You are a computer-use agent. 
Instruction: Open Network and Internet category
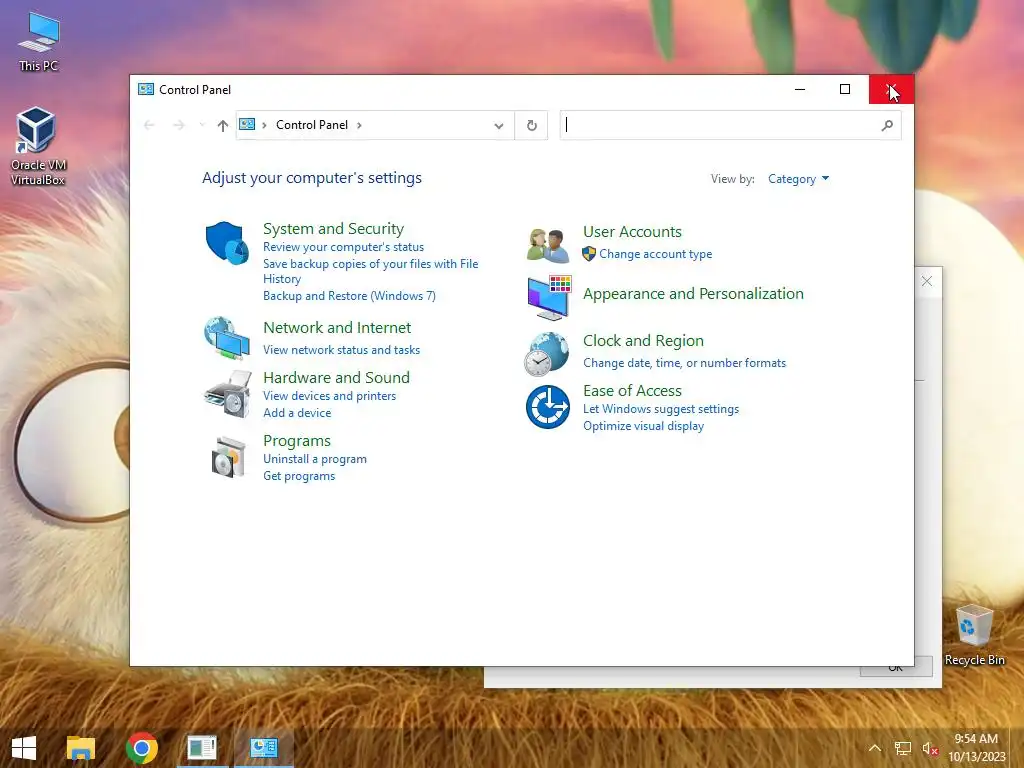(x=337, y=327)
